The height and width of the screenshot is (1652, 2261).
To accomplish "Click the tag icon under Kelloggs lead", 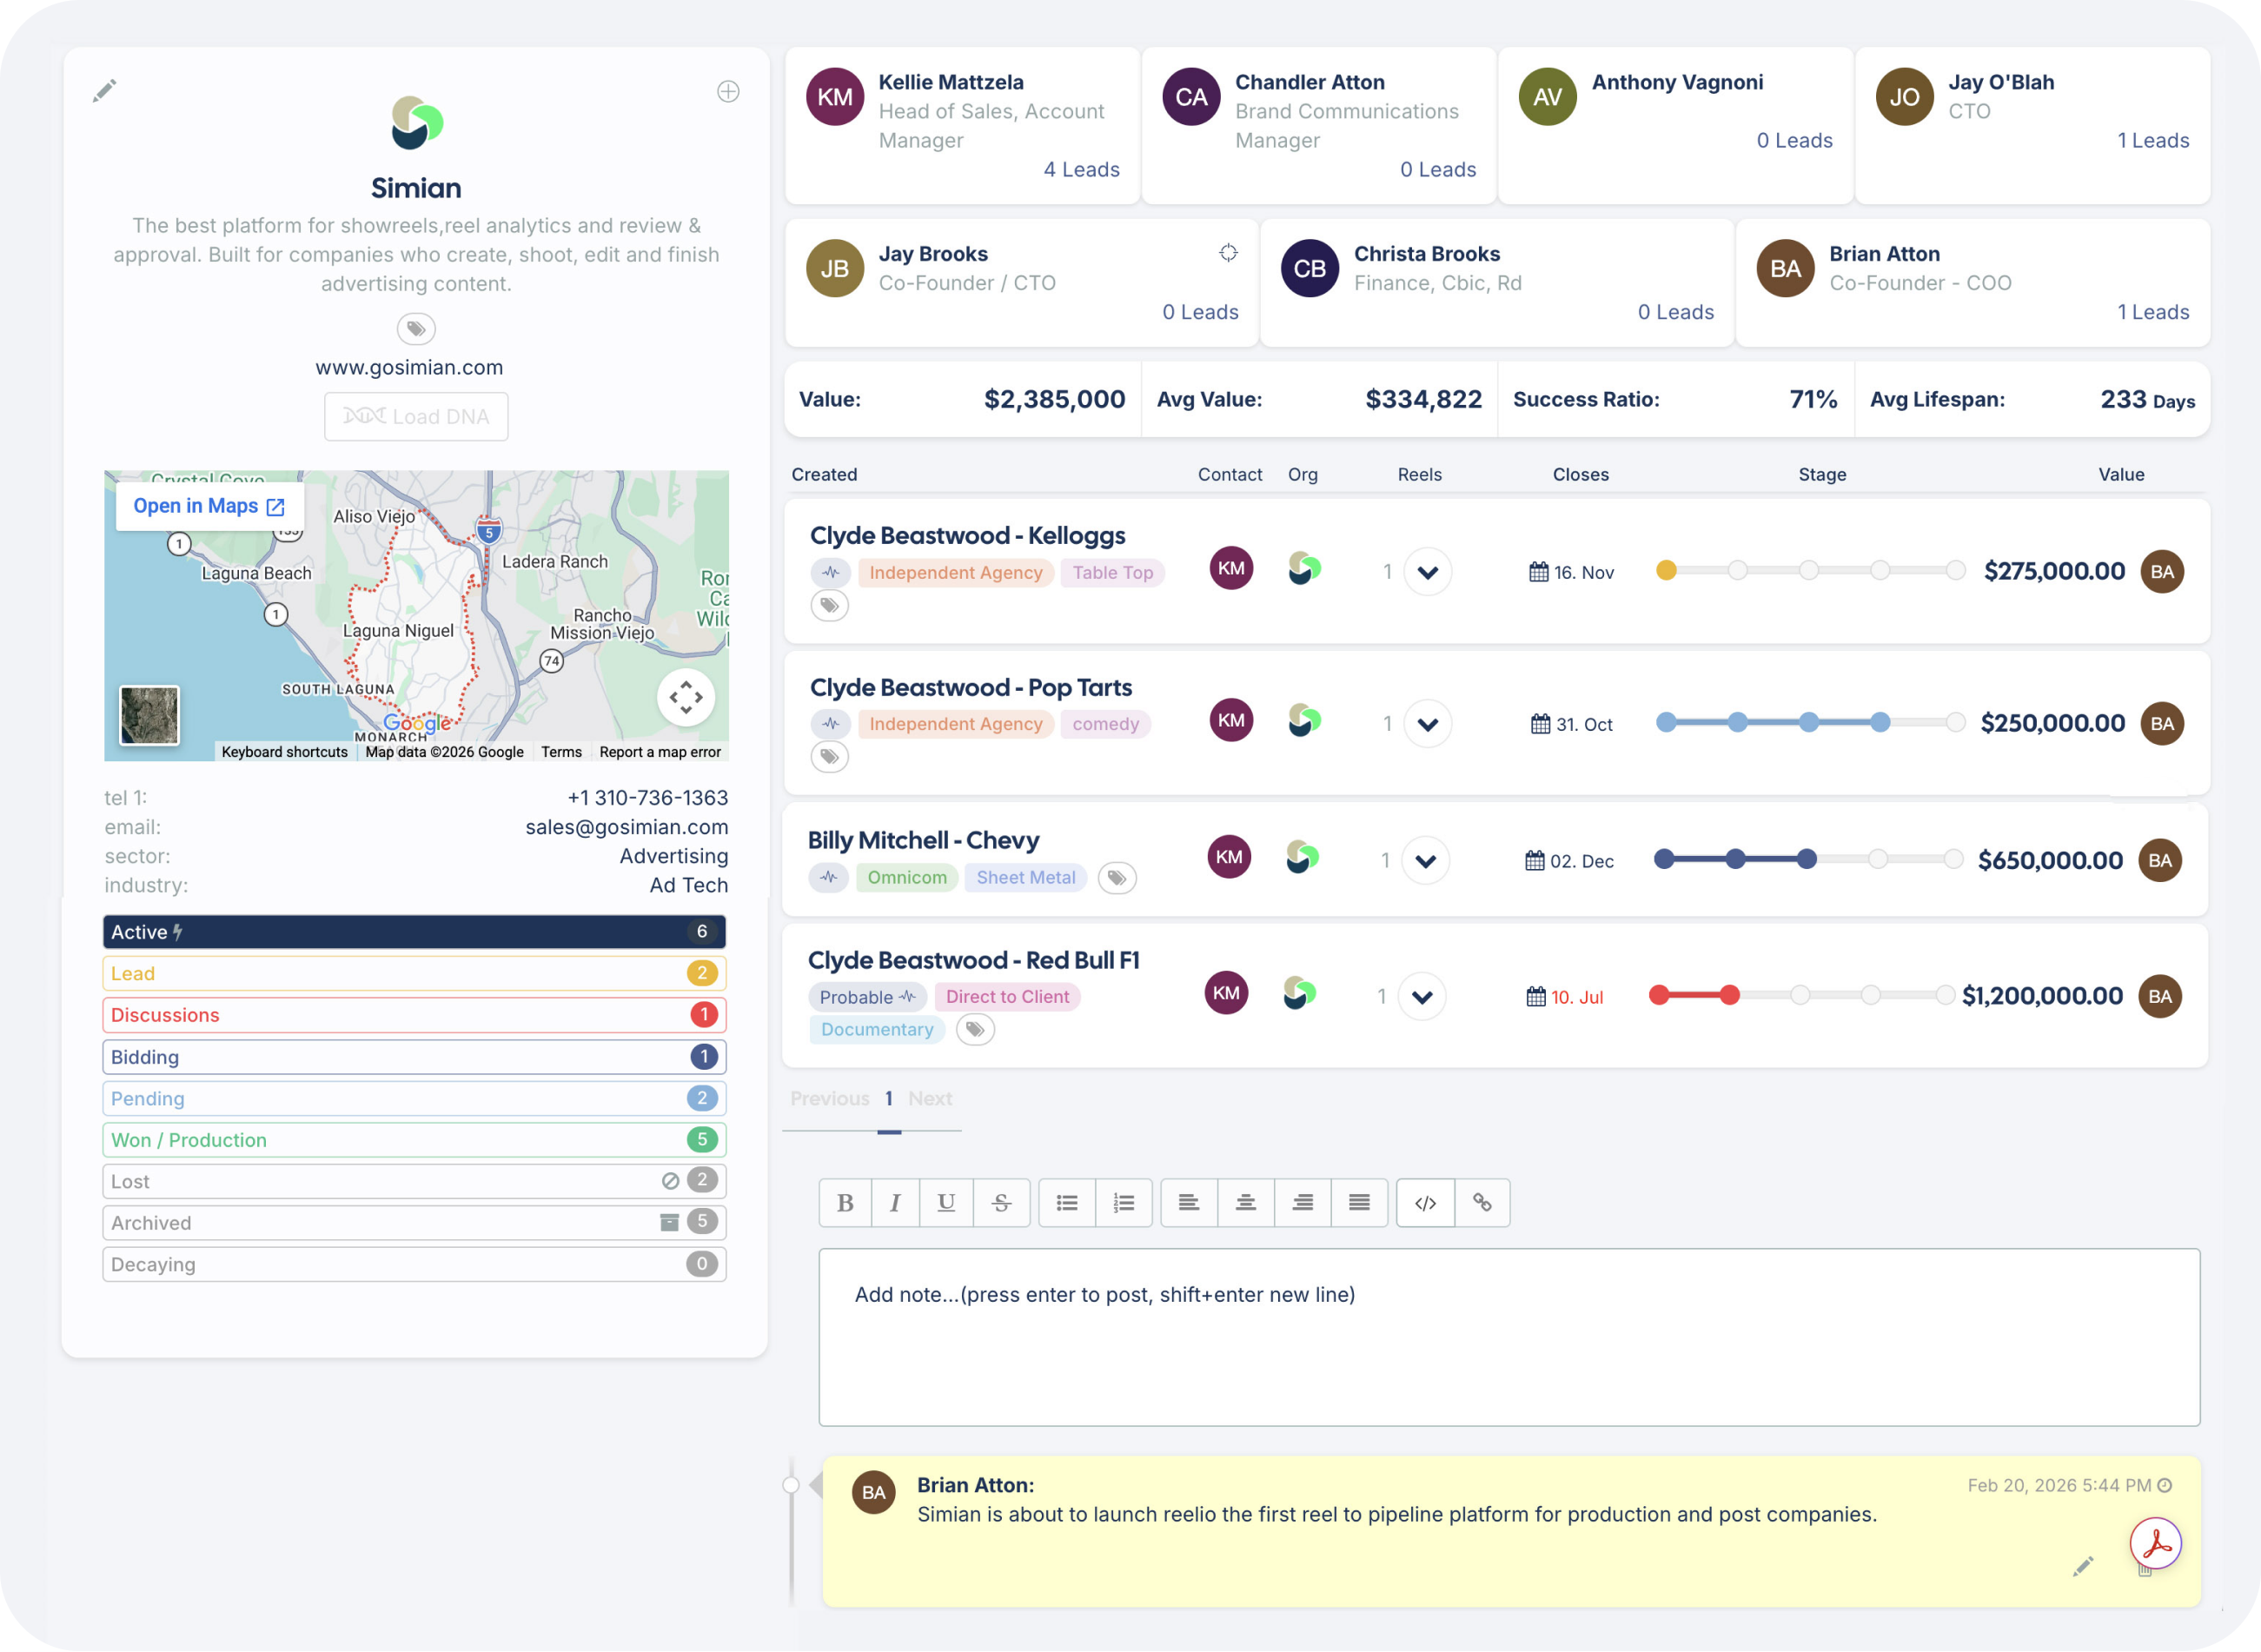I will click(829, 605).
